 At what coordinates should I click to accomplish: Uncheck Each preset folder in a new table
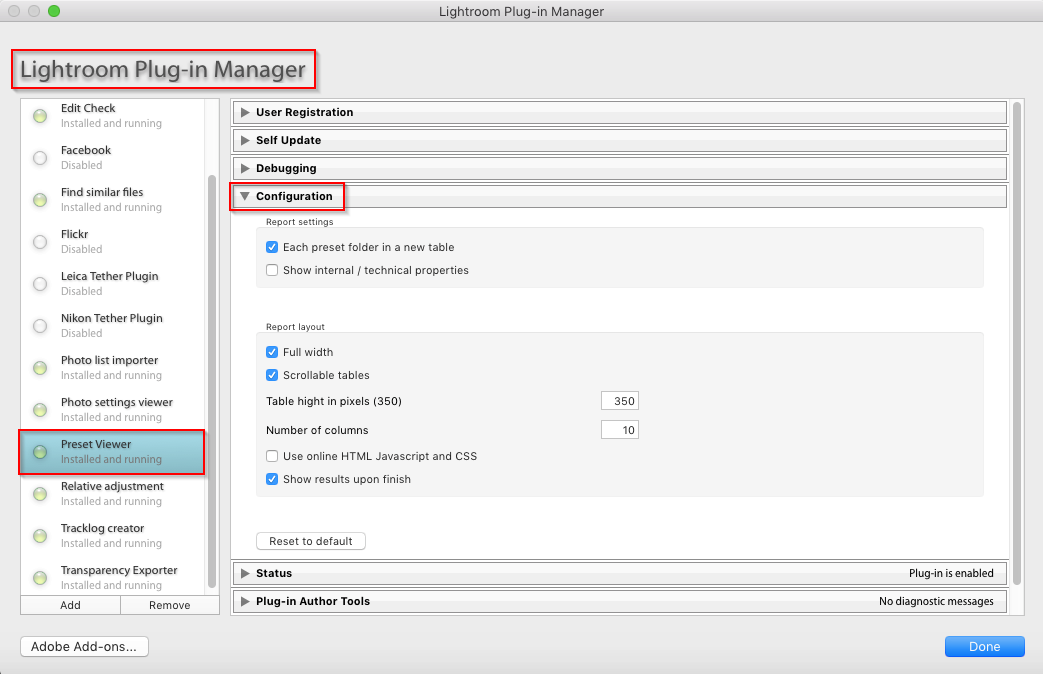272,247
